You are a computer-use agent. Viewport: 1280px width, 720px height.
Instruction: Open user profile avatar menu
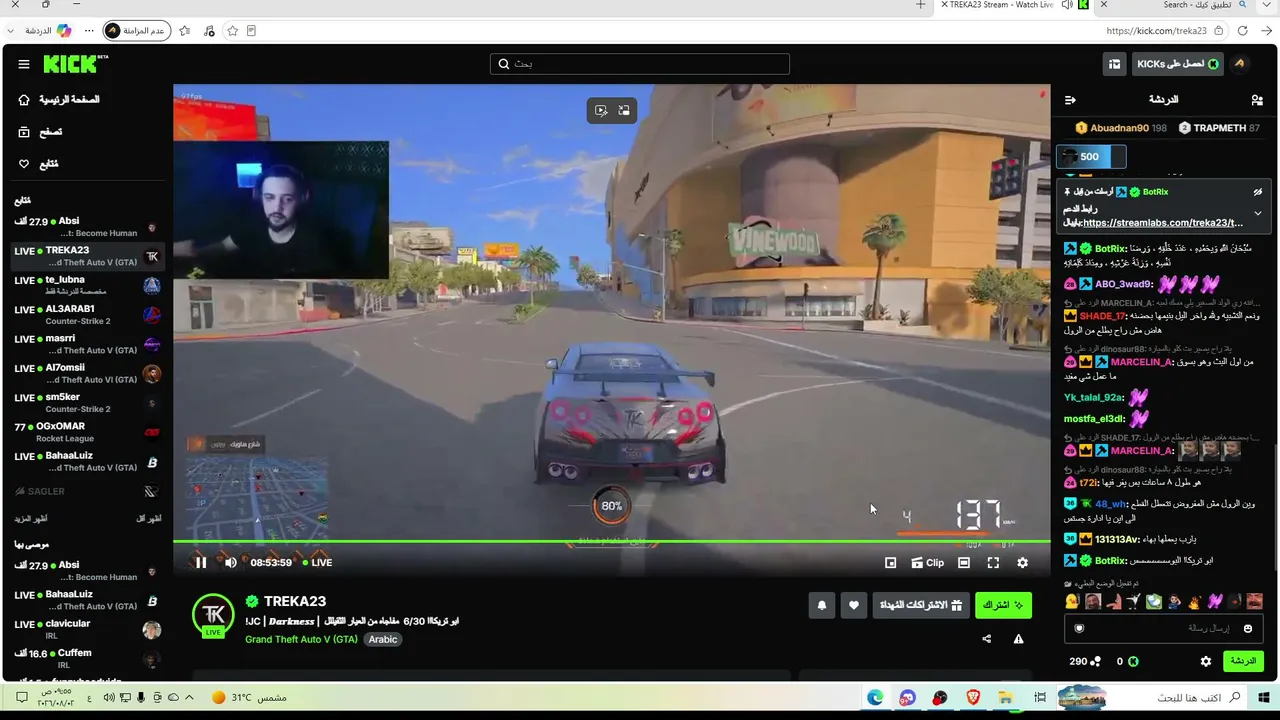click(1240, 64)
